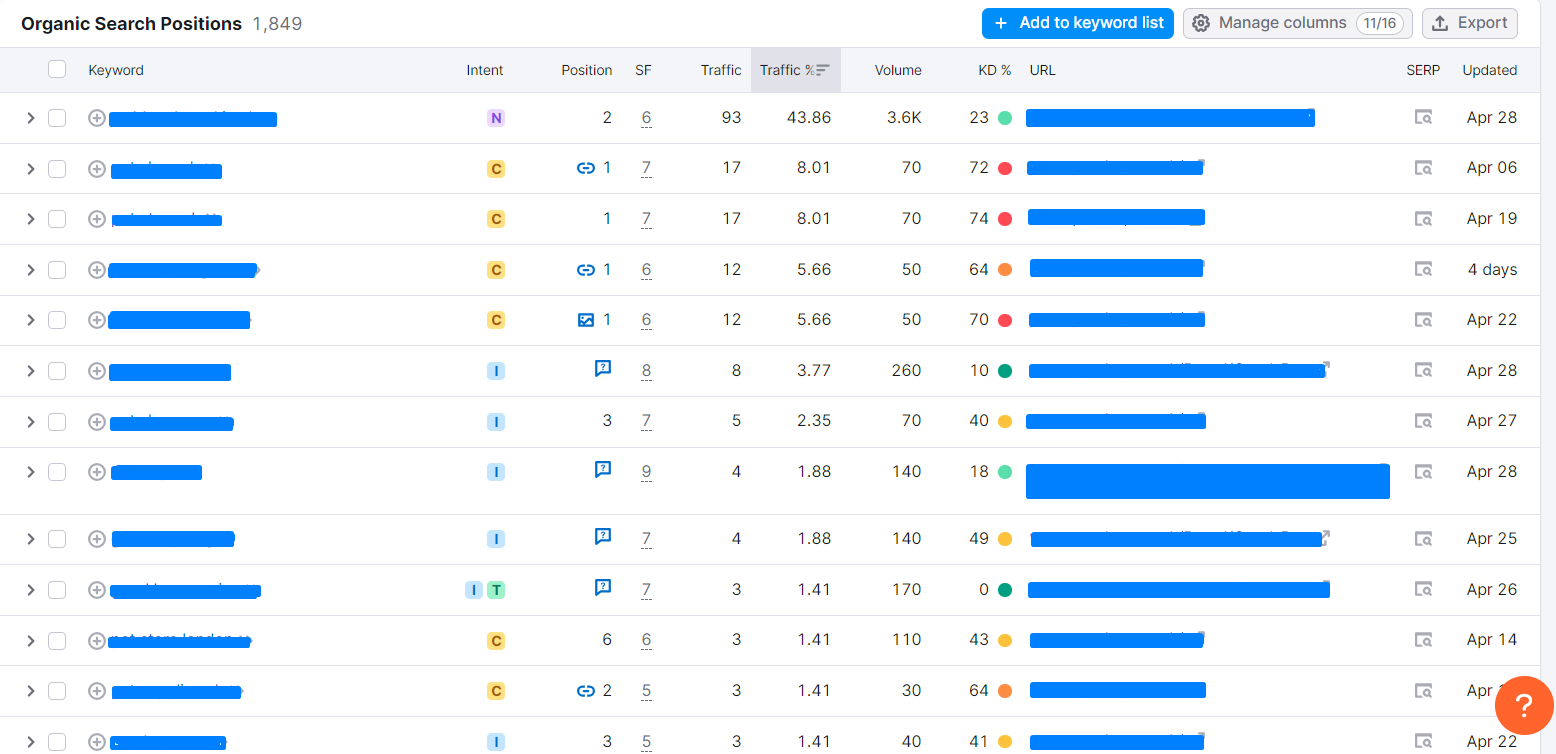1556x754 pixels.
Task: Expand the row with KD 49
Action: coord(30,539)
